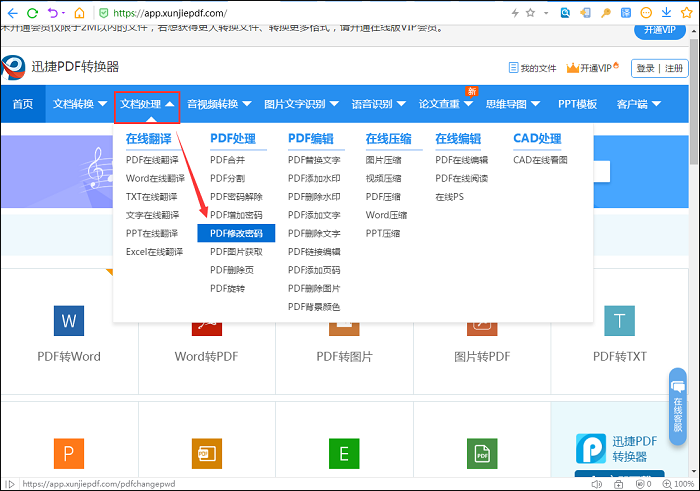The width and height of the screenshot is (700, 491).
Task: Click the green E icon tile
Action: [344, 454]
